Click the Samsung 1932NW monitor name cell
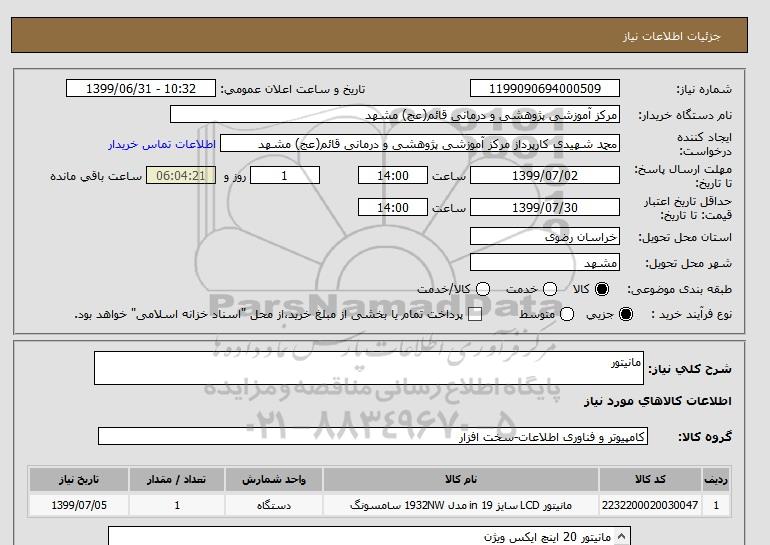Screen dimensions: 770x545 coord(461,505)
